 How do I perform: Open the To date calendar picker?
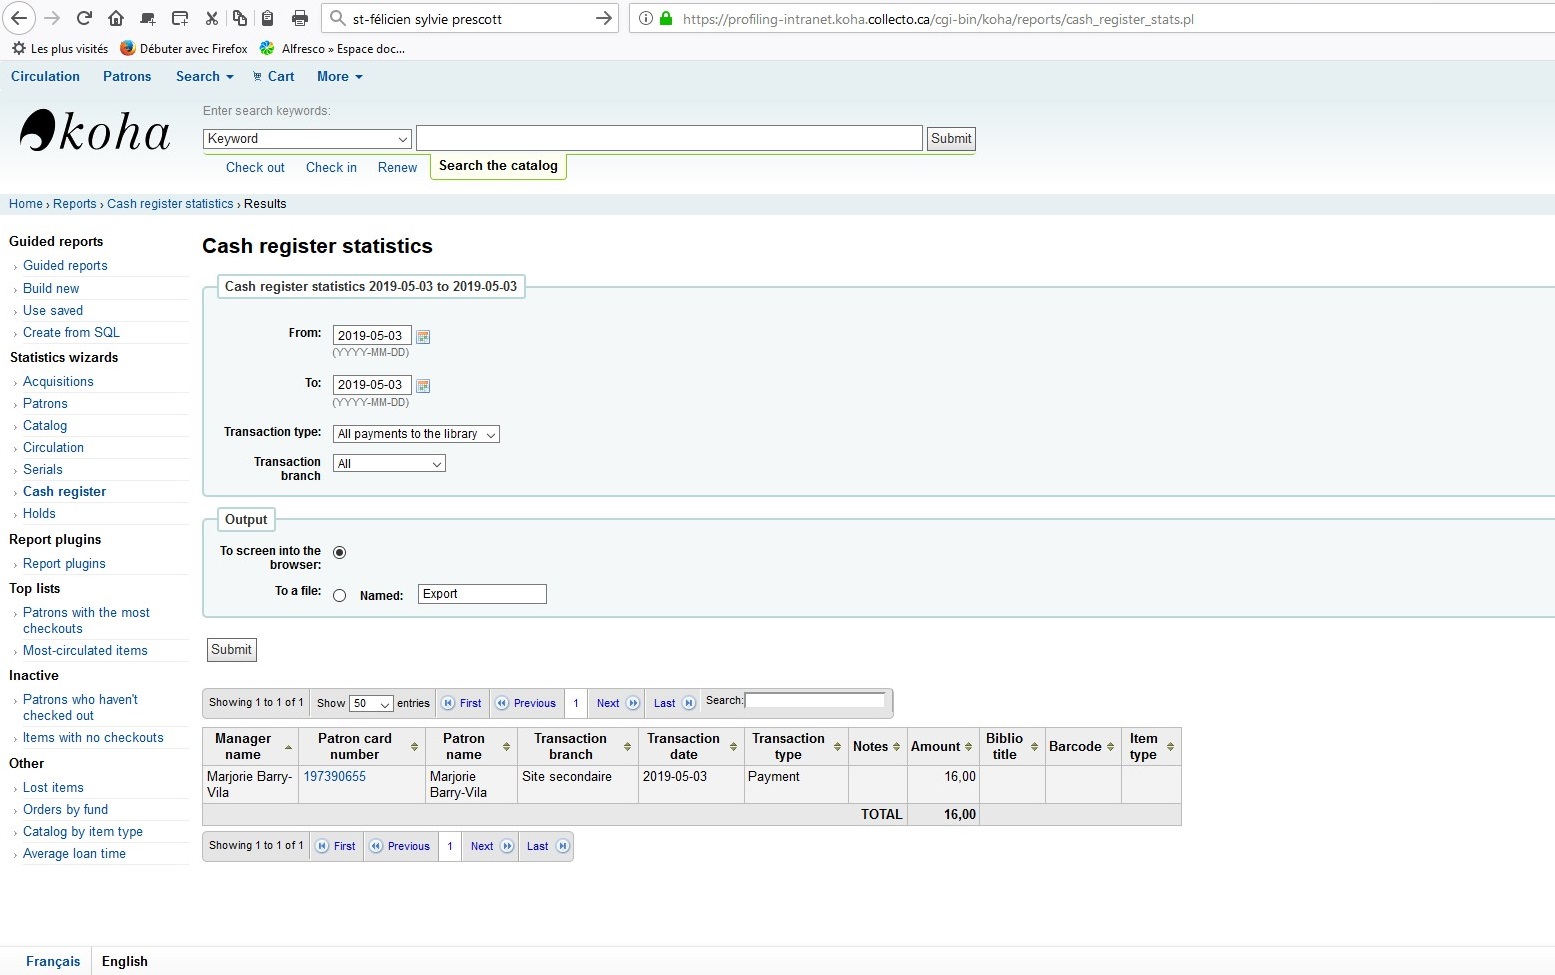[x=423, y=386]
